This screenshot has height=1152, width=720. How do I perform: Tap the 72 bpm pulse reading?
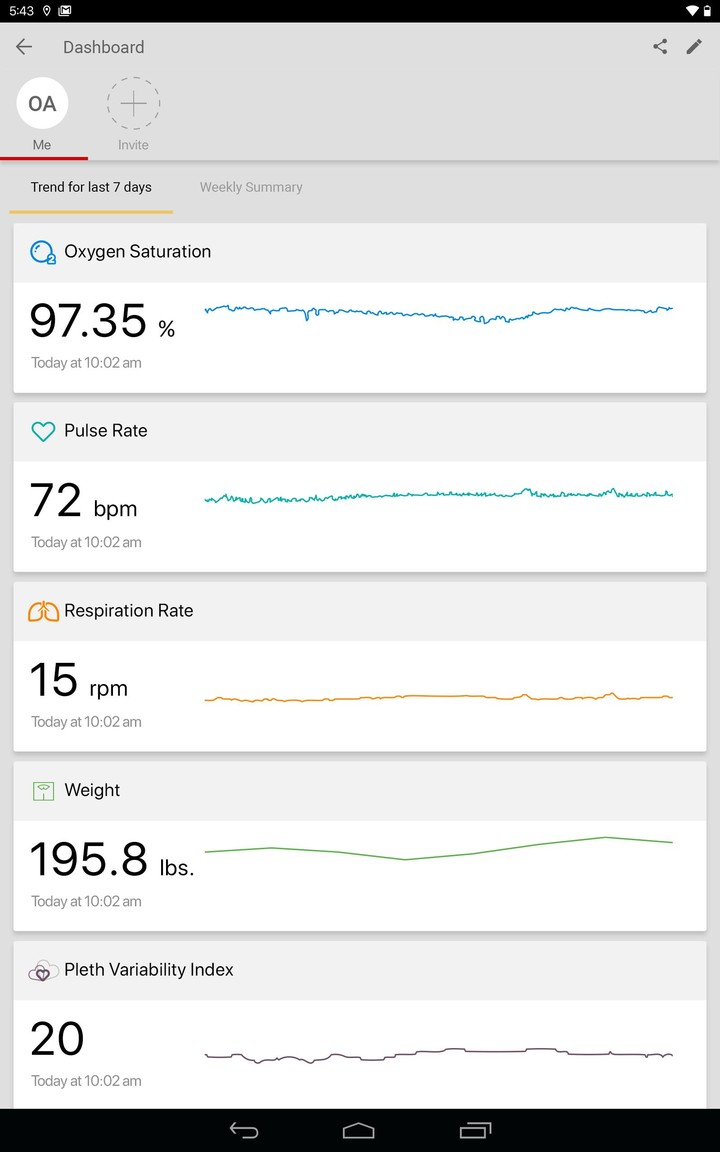point(83,502)
